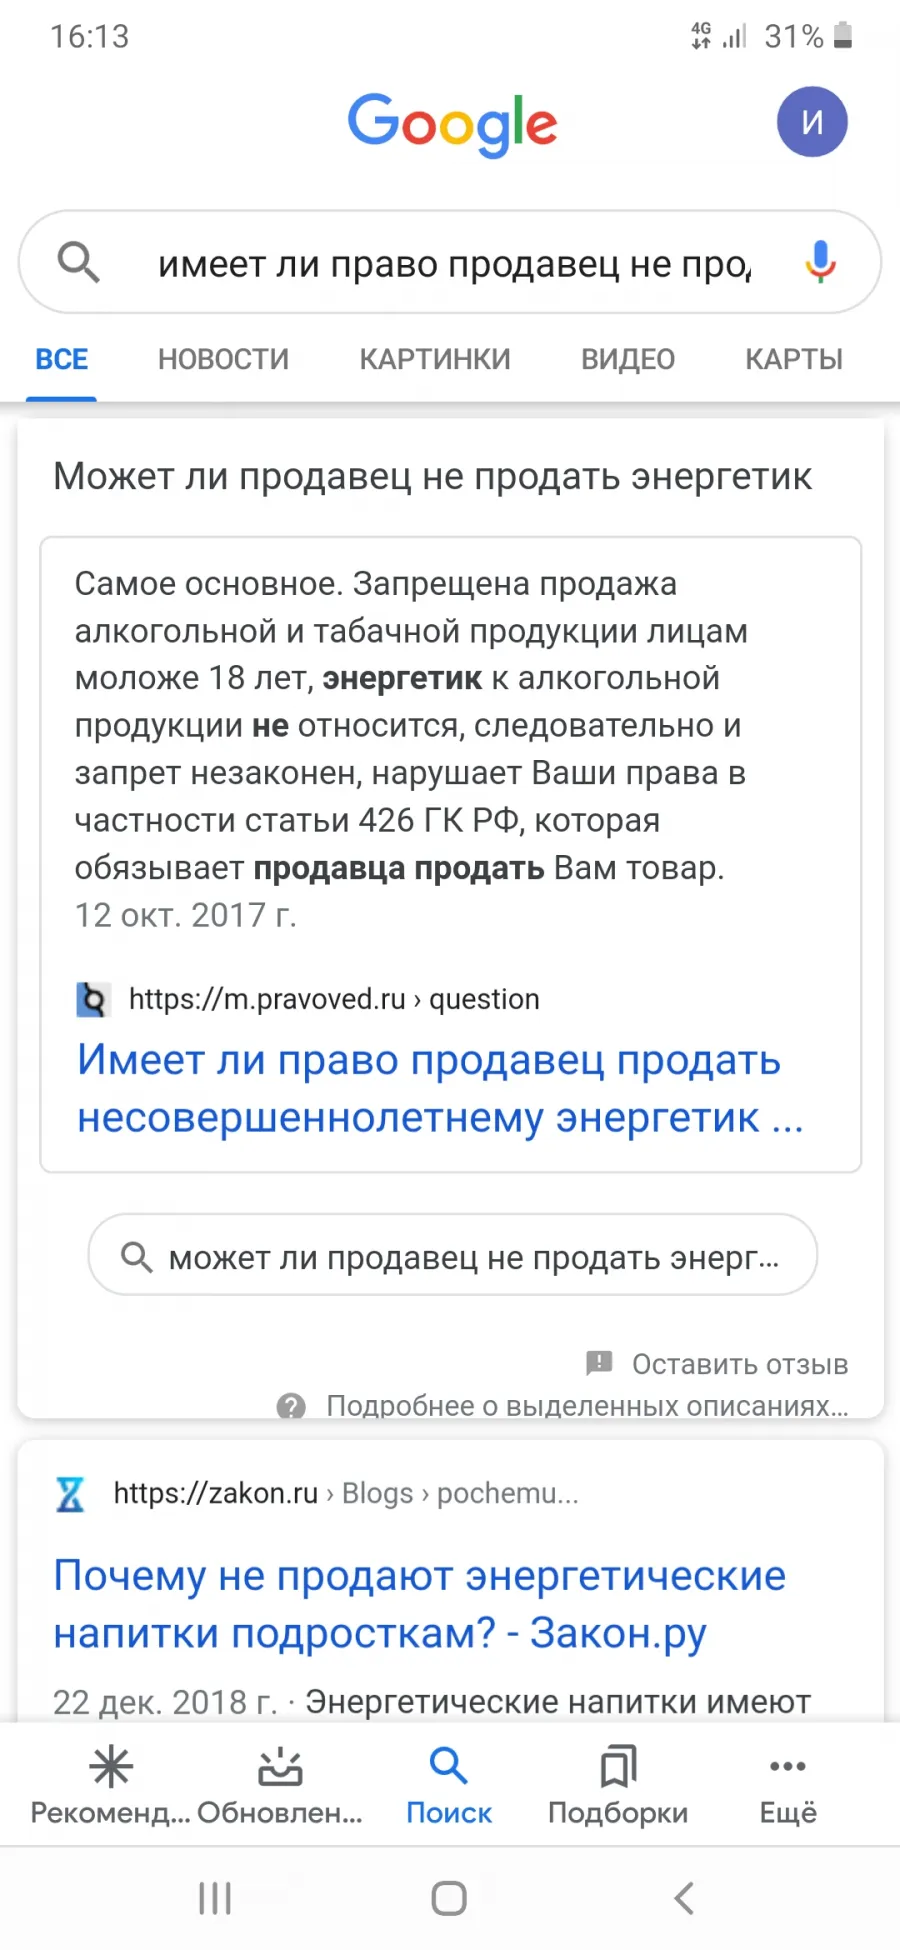Switch to the КАРТИНКИ tab
900x1950 pixels.
tap(435, 359)
